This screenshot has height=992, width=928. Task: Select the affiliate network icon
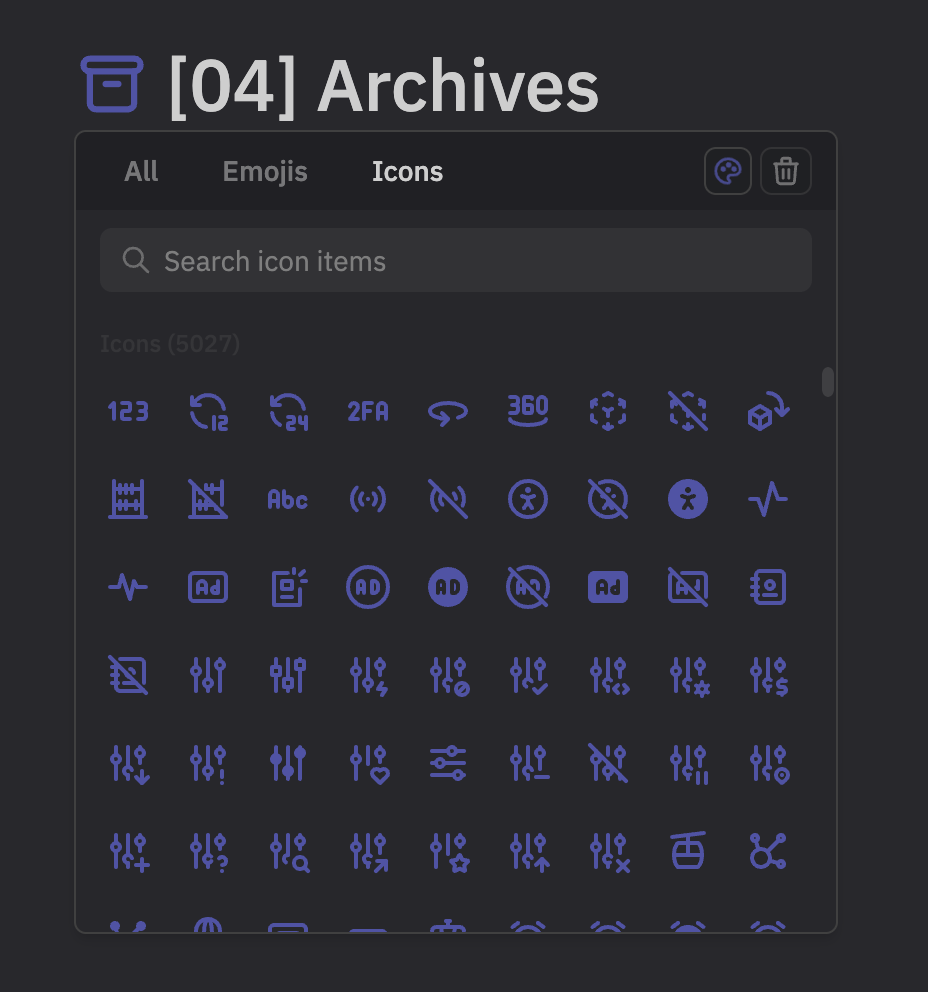click(768, 851)
